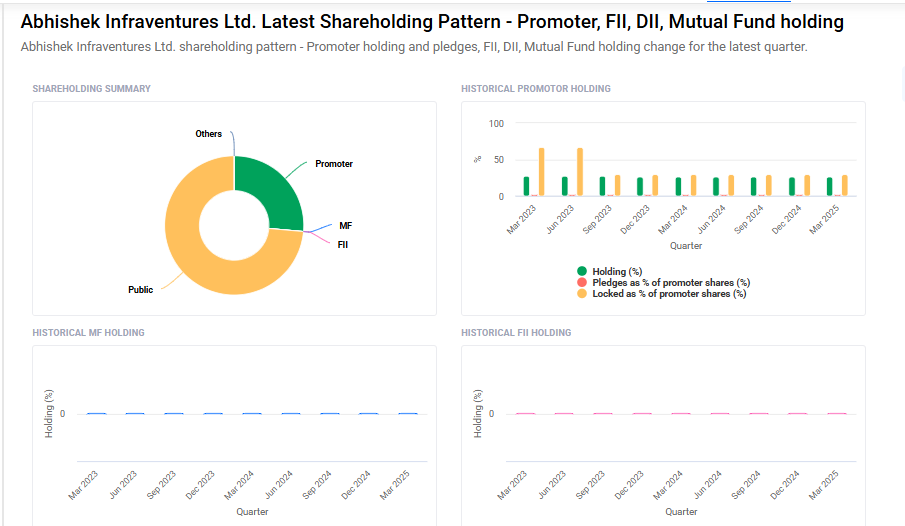Click the Others label on donut chart
The height and width of the screenshot is (526, 905).
tap(208, 134)
